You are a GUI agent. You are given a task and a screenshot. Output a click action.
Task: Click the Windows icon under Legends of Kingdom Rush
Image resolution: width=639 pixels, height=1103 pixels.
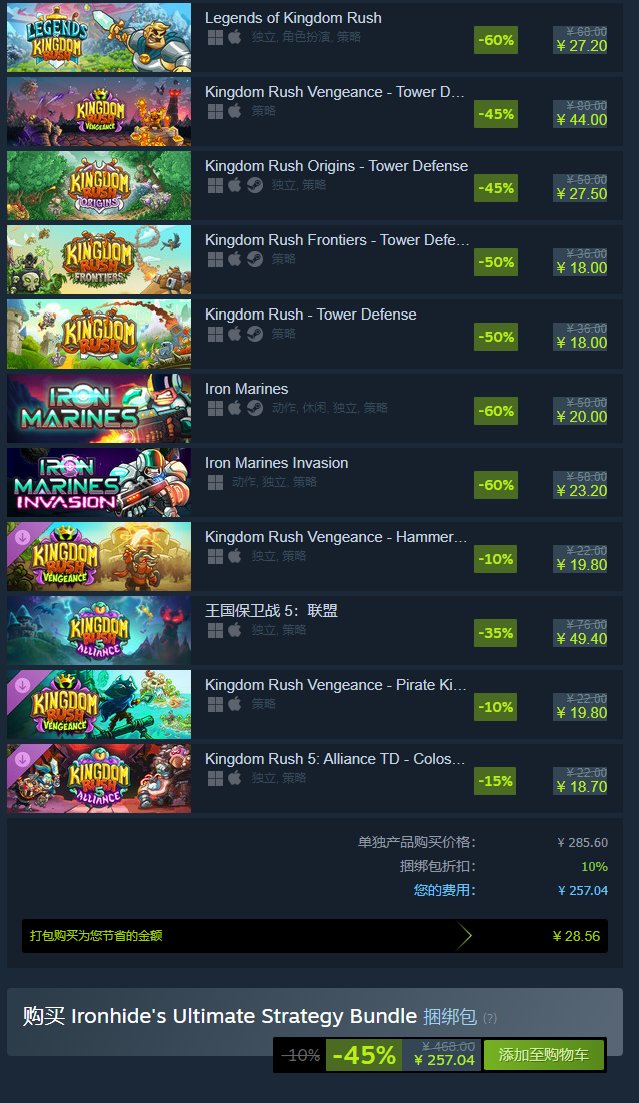click(215, 37)
